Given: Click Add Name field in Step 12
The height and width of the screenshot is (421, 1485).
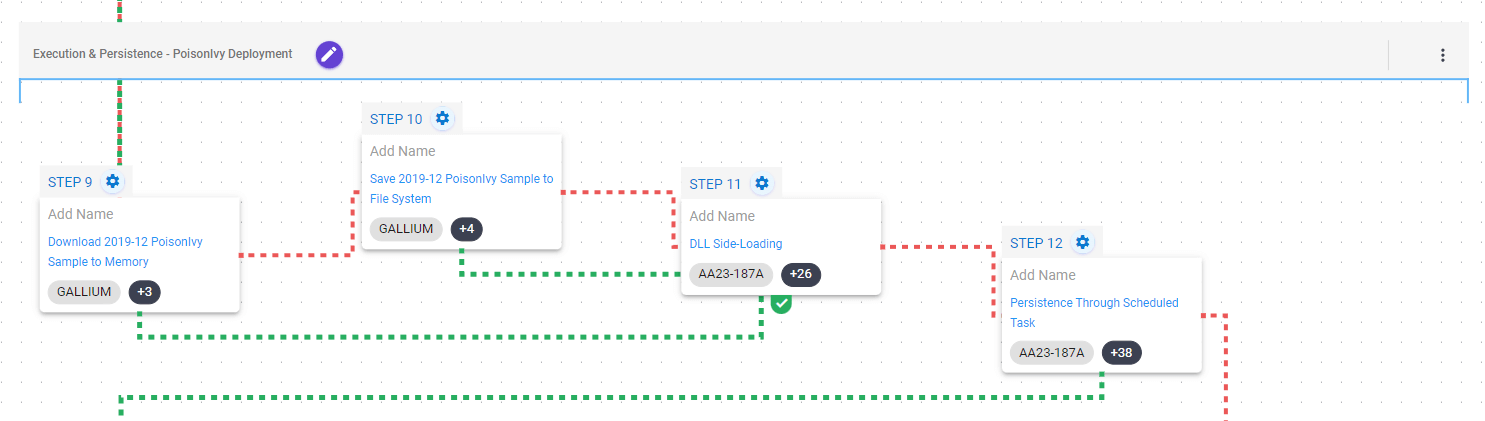Looking at the screenshot, I should 1043,275.
